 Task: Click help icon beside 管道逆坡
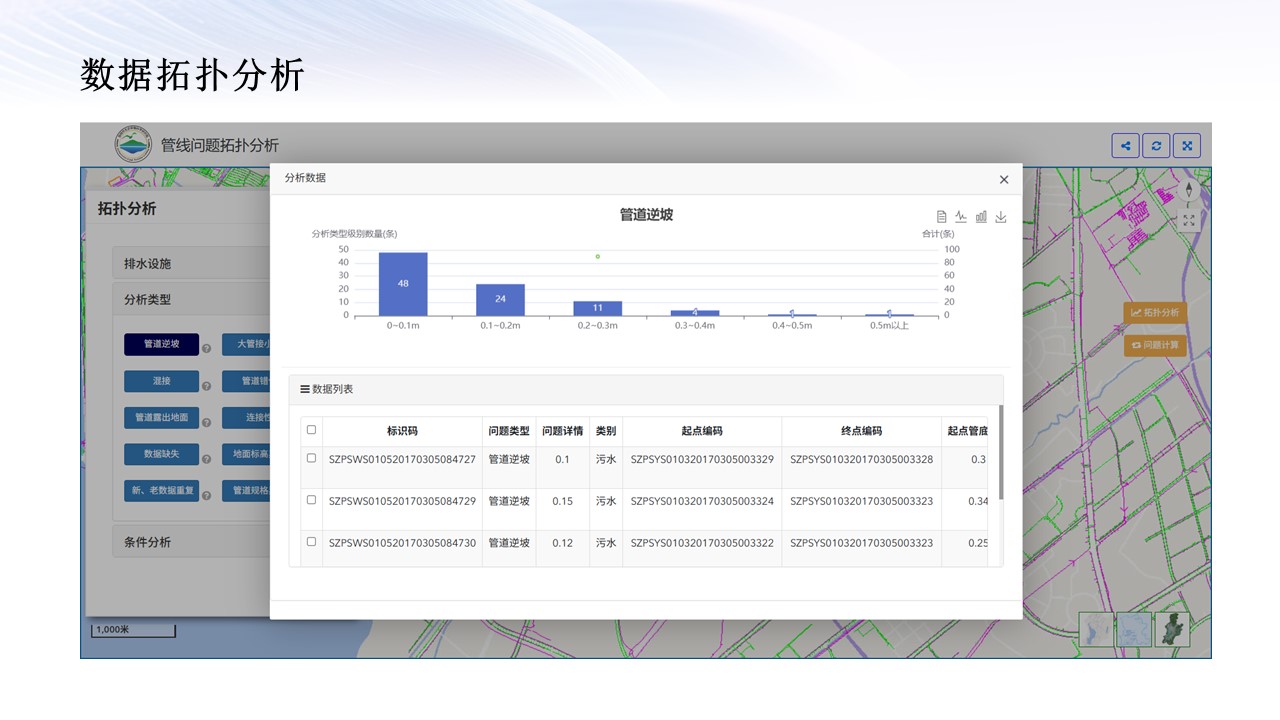(206, 349)
